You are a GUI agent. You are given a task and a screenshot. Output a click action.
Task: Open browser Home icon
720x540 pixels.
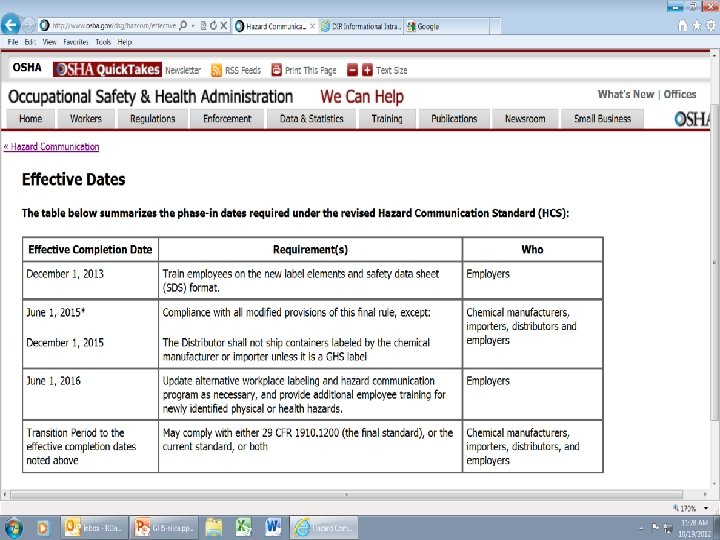(x=683, y=26)
